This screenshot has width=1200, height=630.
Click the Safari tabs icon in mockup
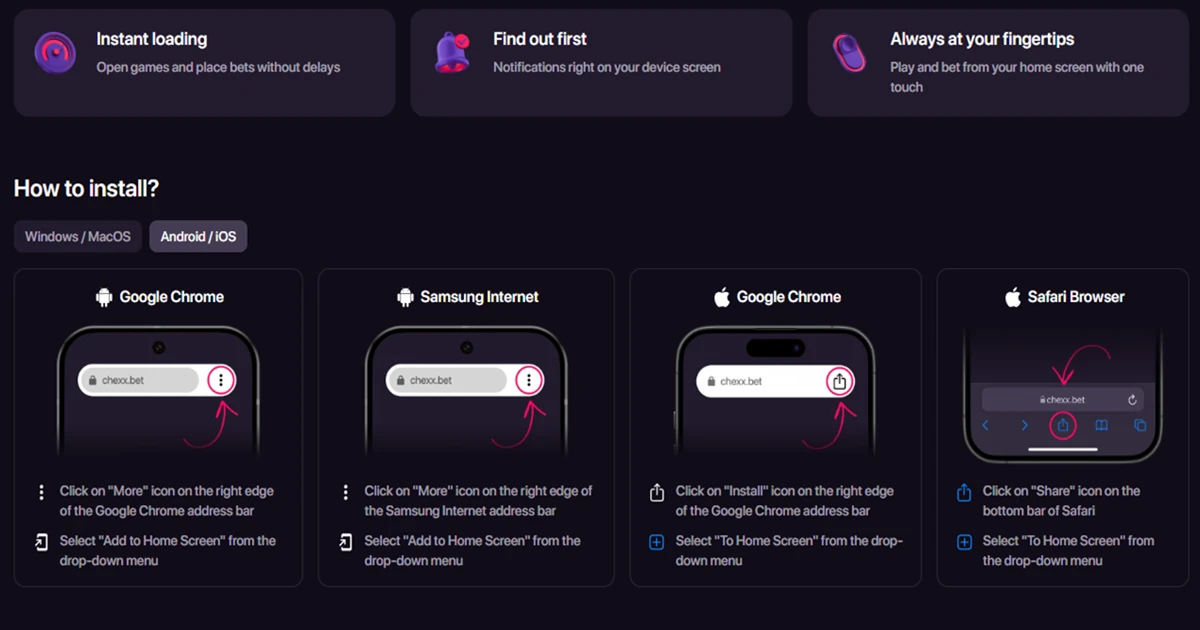1140,426
